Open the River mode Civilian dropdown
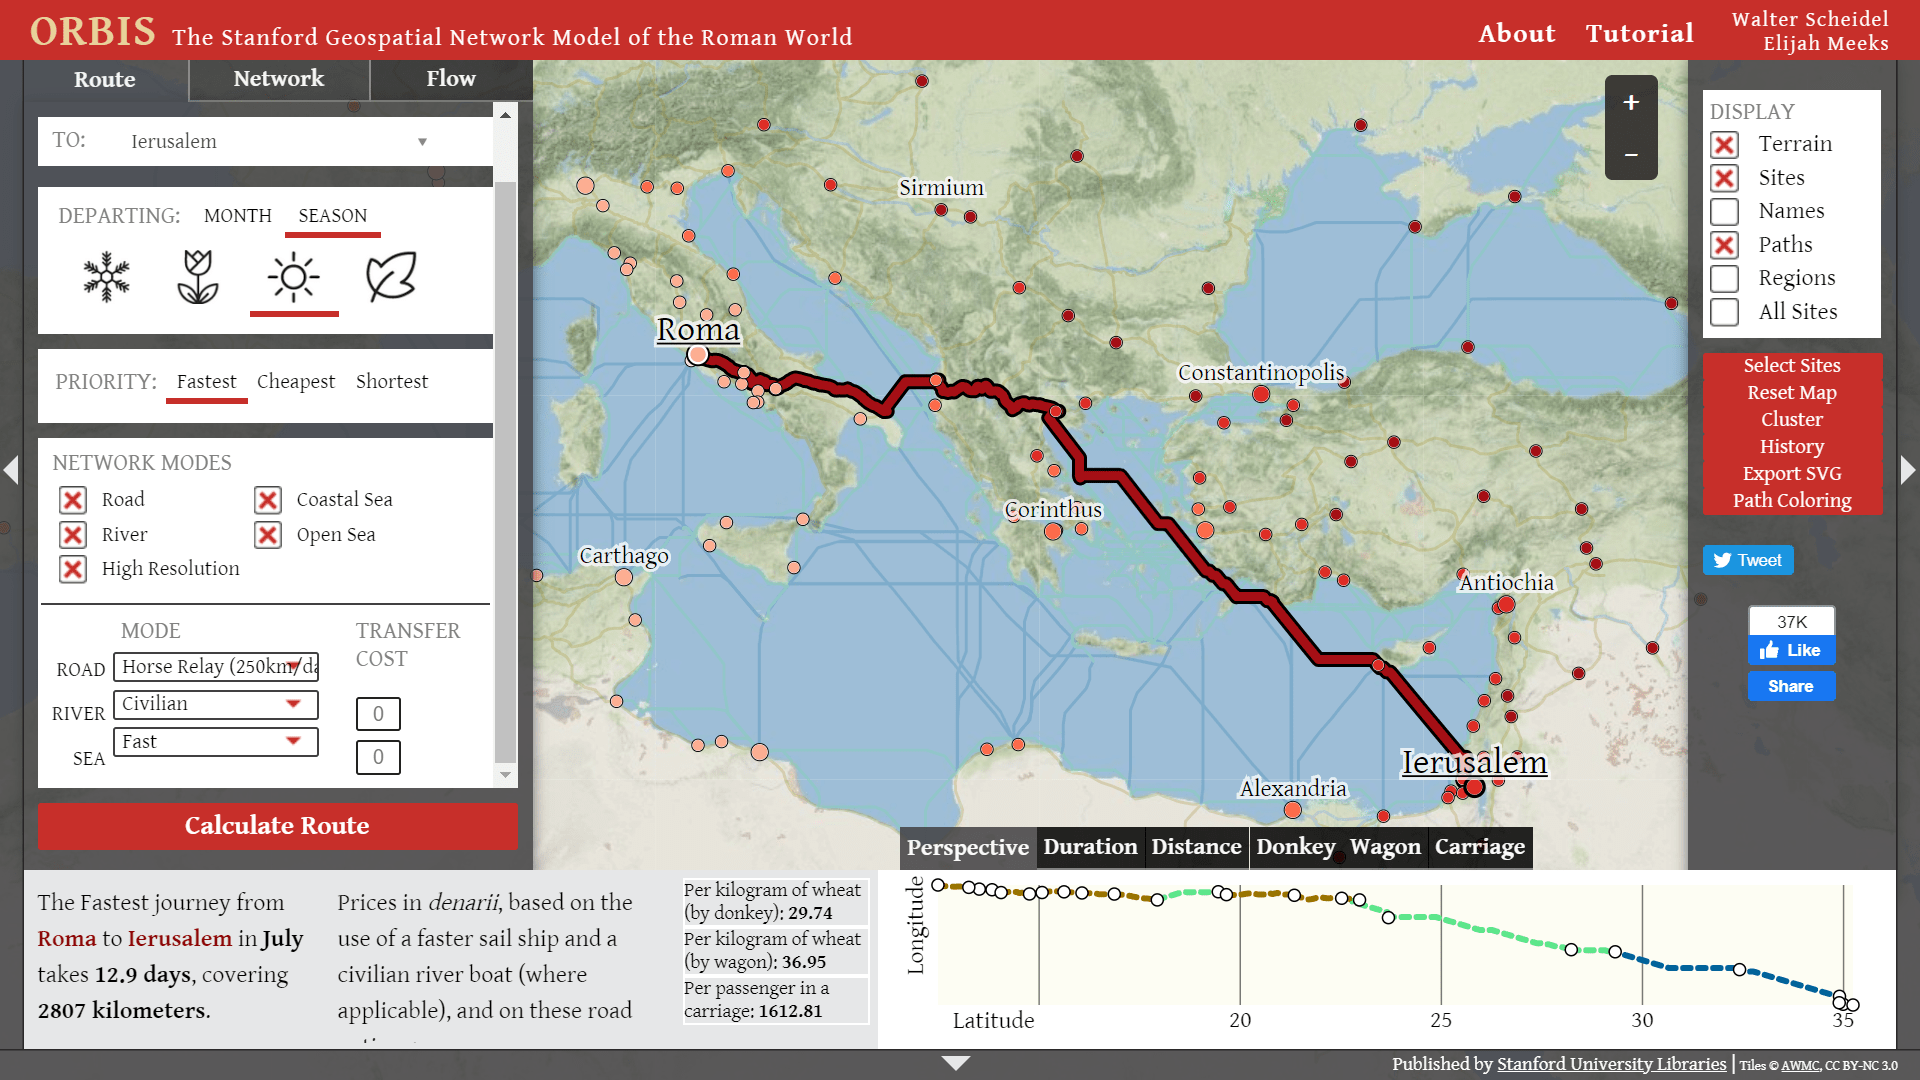 click(216, 704)
